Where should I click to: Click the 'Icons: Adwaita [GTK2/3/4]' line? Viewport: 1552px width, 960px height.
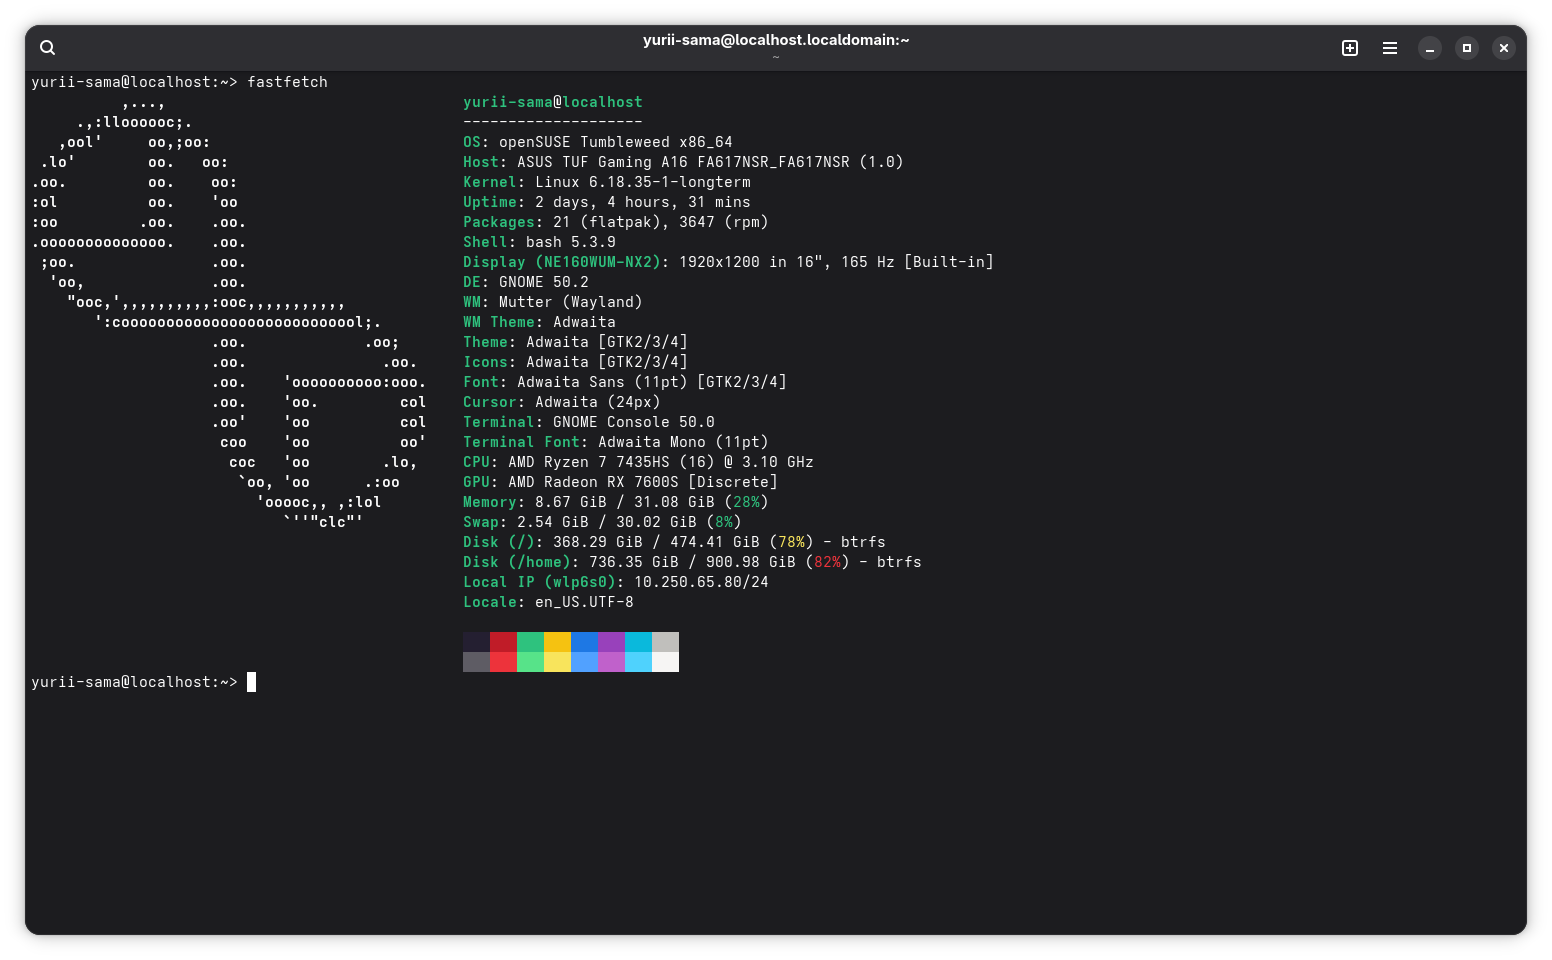pyautogui.click(x=575, y=362)
